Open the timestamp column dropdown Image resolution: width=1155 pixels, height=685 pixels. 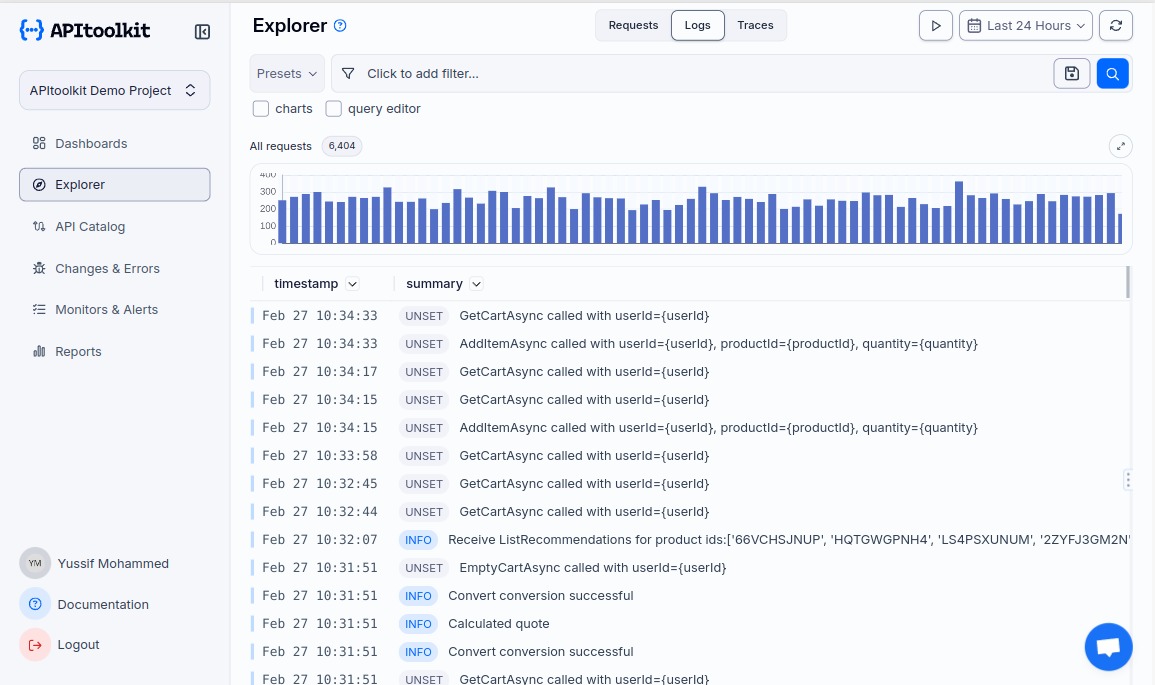pos(352,284)
